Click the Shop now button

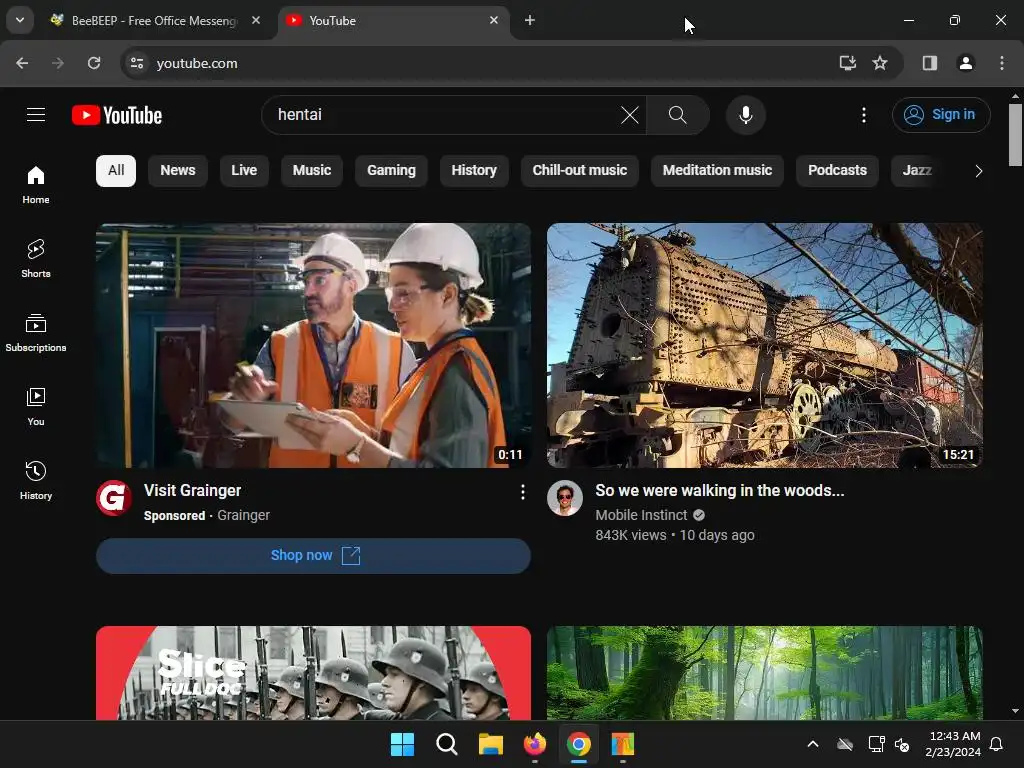pos(313,556)
